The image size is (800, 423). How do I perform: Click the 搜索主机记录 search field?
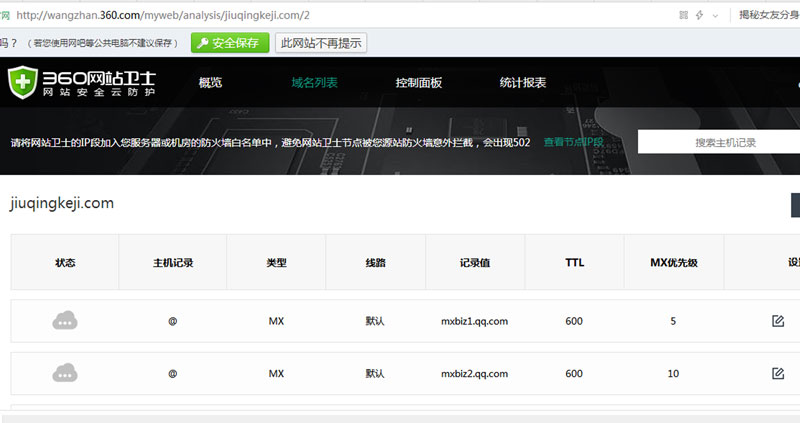pyautogui.click(x=719, y=142)
